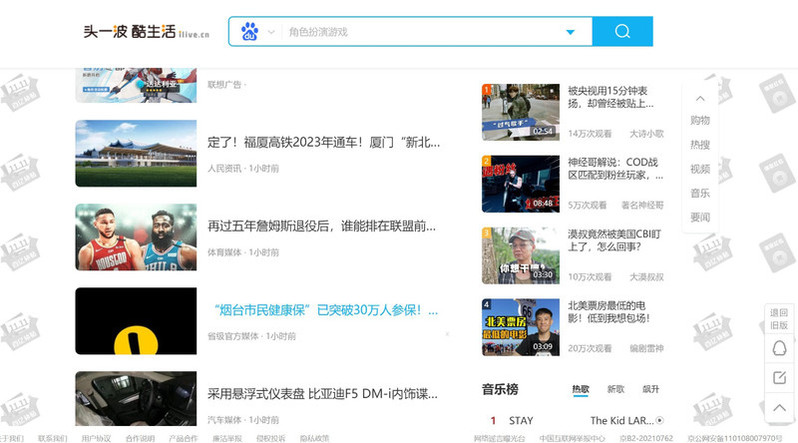Jump to 购物 section in side nav
Viewport: 798px width, 443px height.
700,121
